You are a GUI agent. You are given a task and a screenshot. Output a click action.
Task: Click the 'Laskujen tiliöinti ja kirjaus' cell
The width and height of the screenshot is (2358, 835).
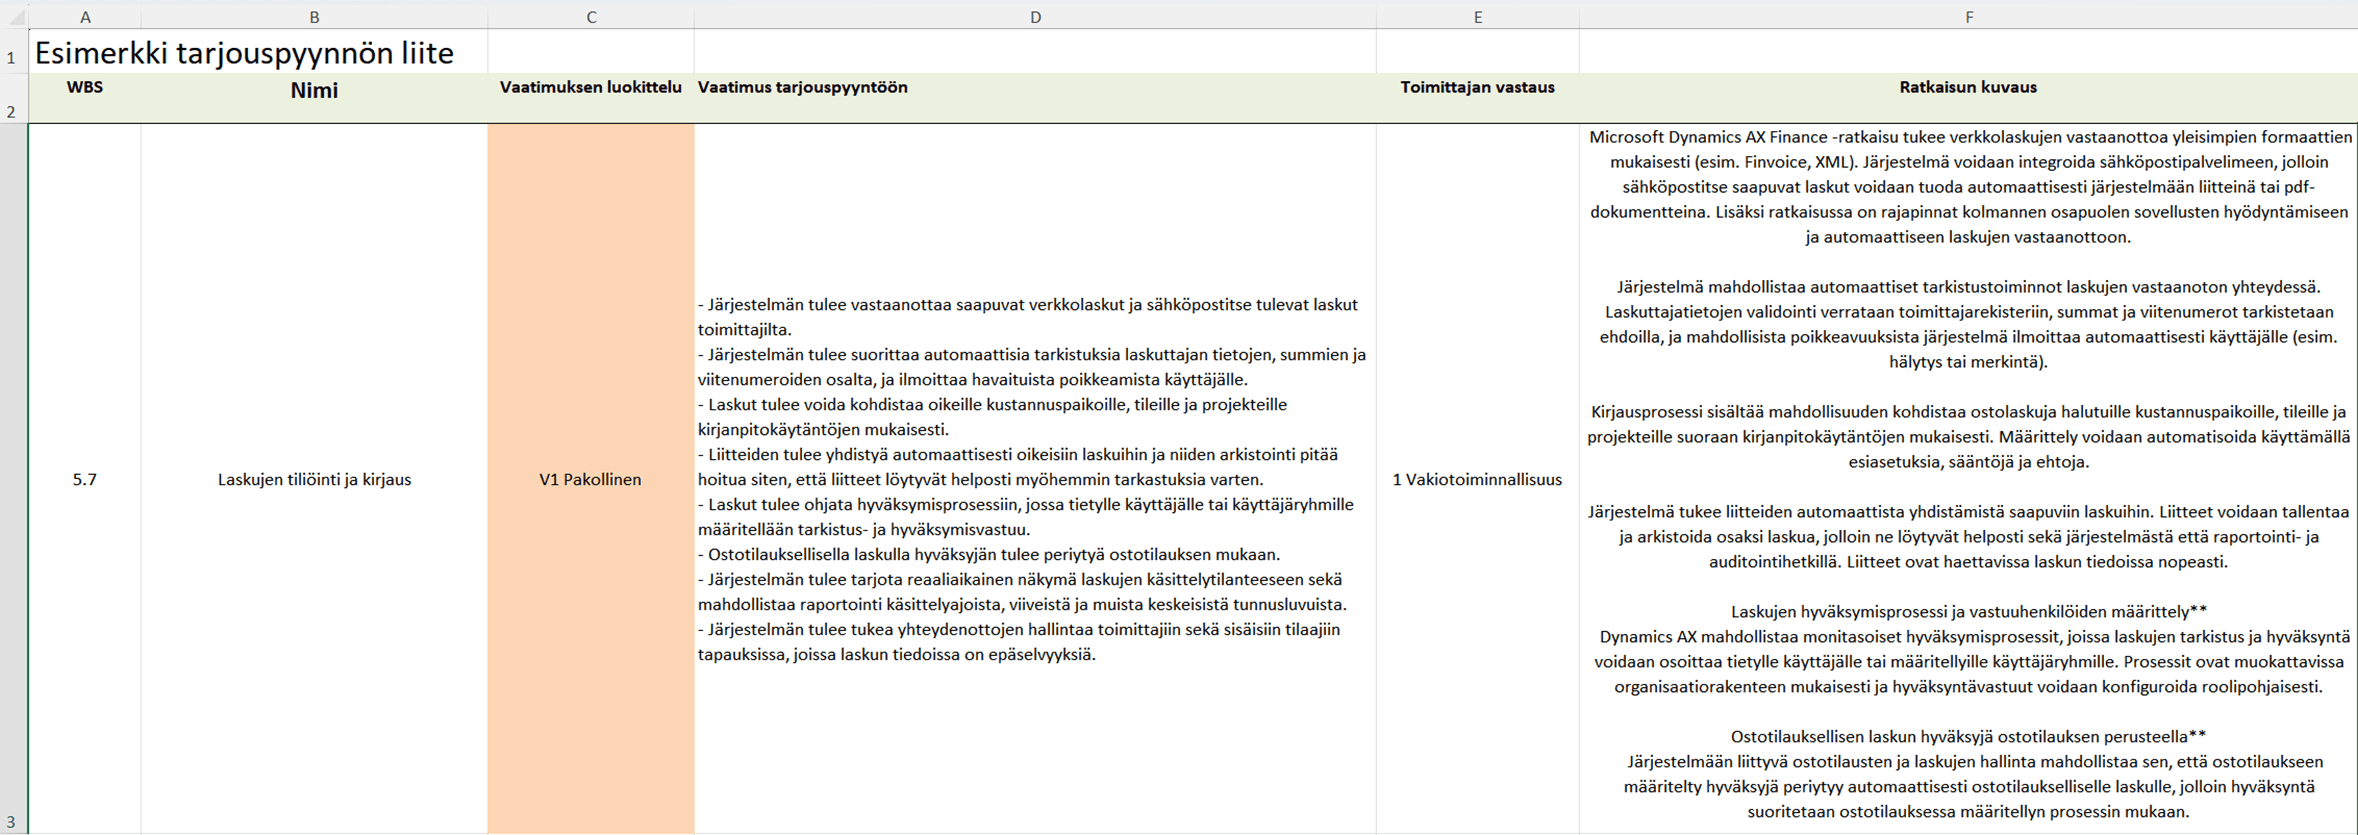314,480
